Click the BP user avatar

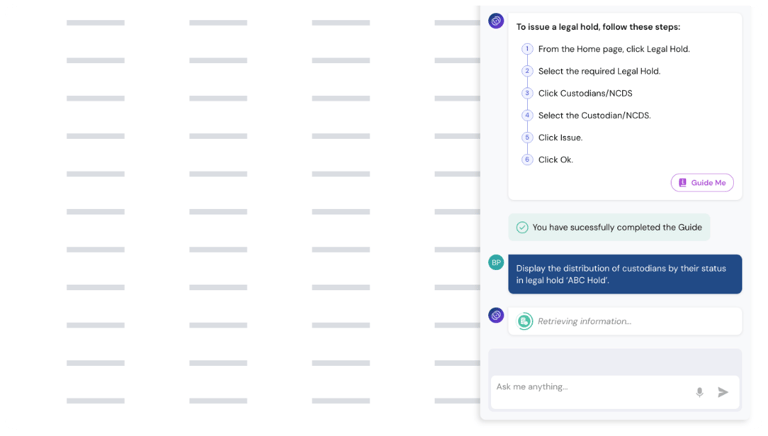coord(496,262)
